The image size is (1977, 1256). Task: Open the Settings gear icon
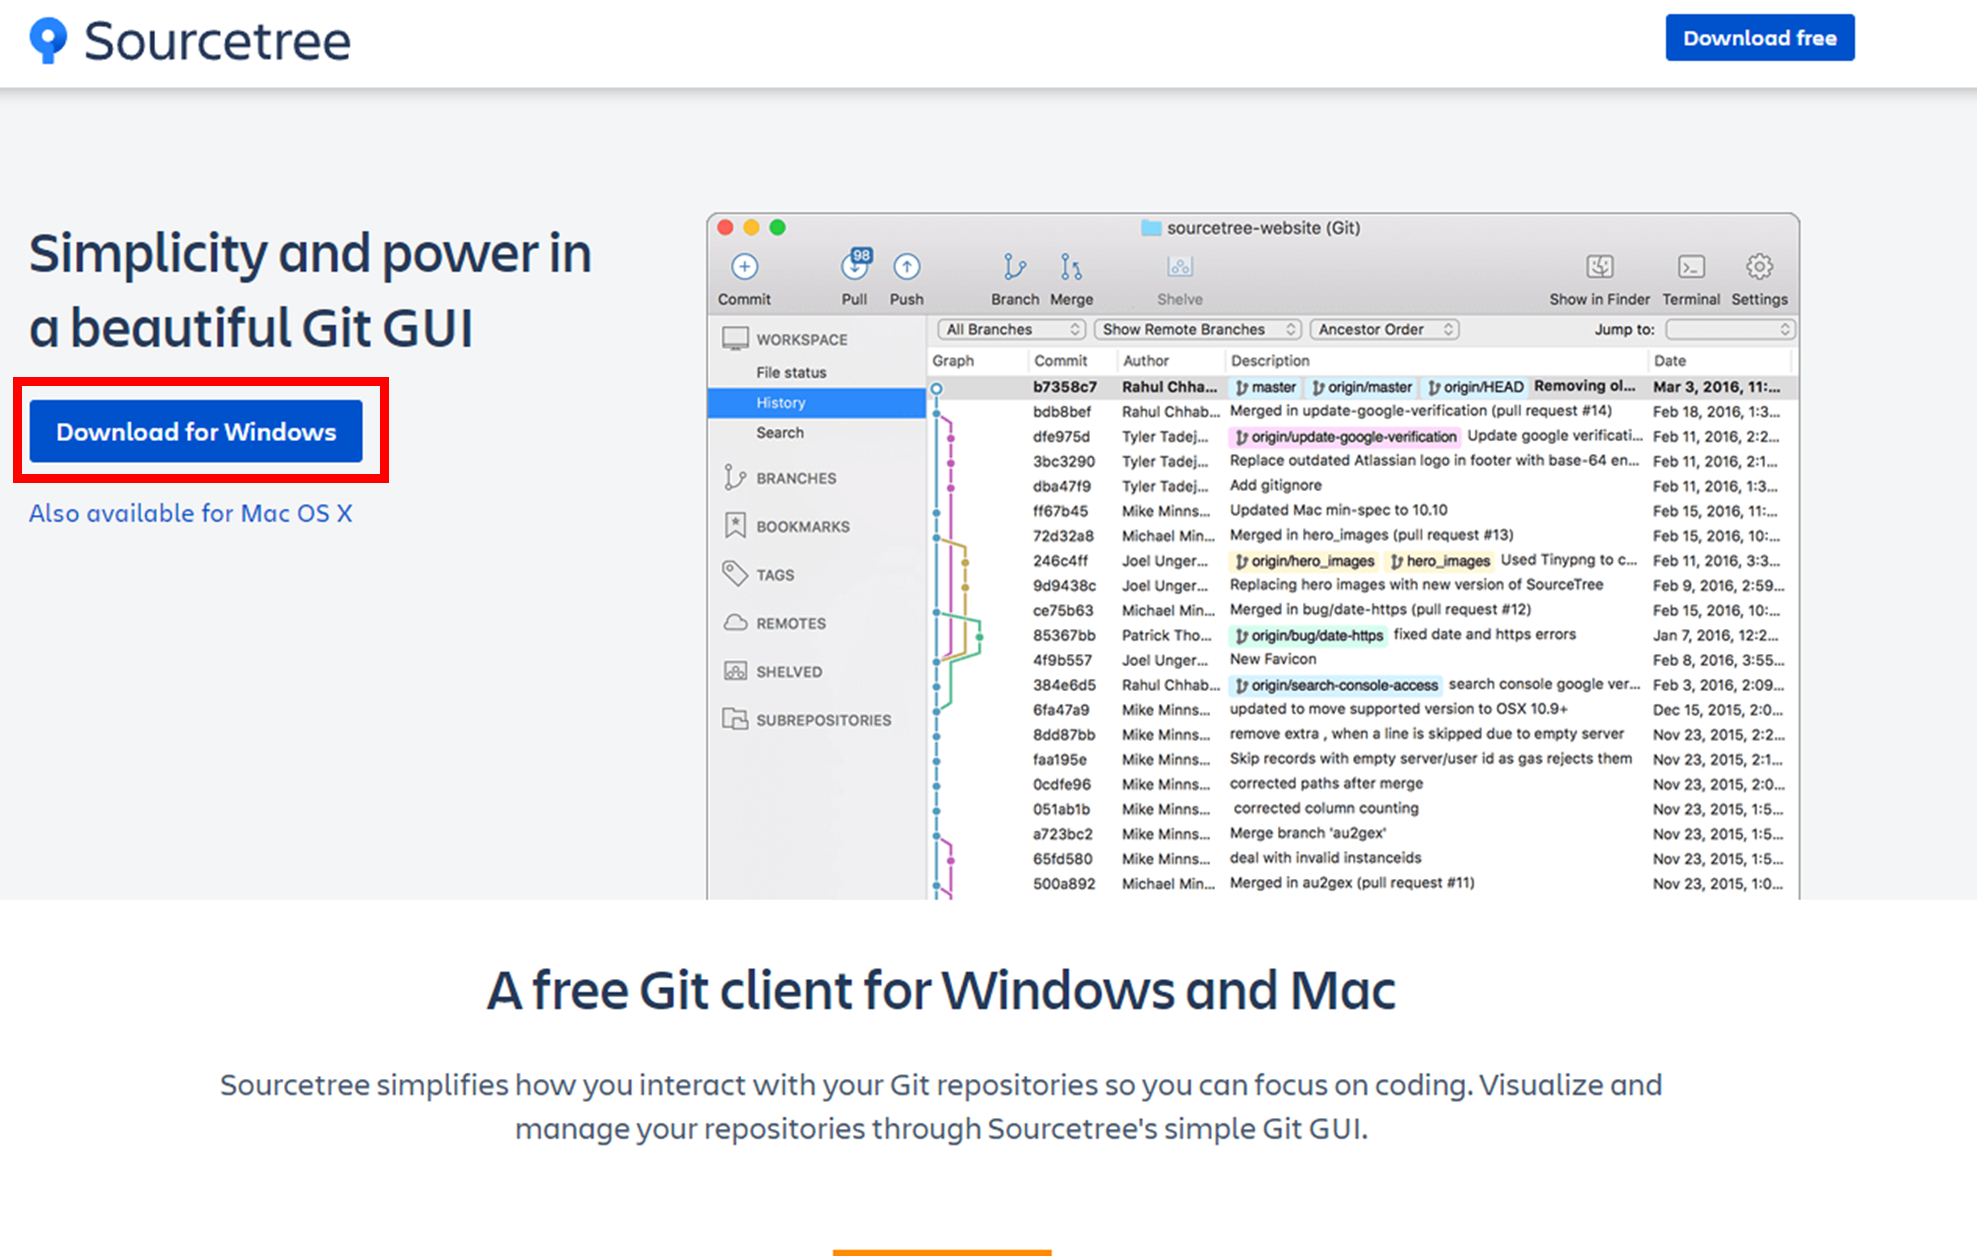tap(1759, 267)
